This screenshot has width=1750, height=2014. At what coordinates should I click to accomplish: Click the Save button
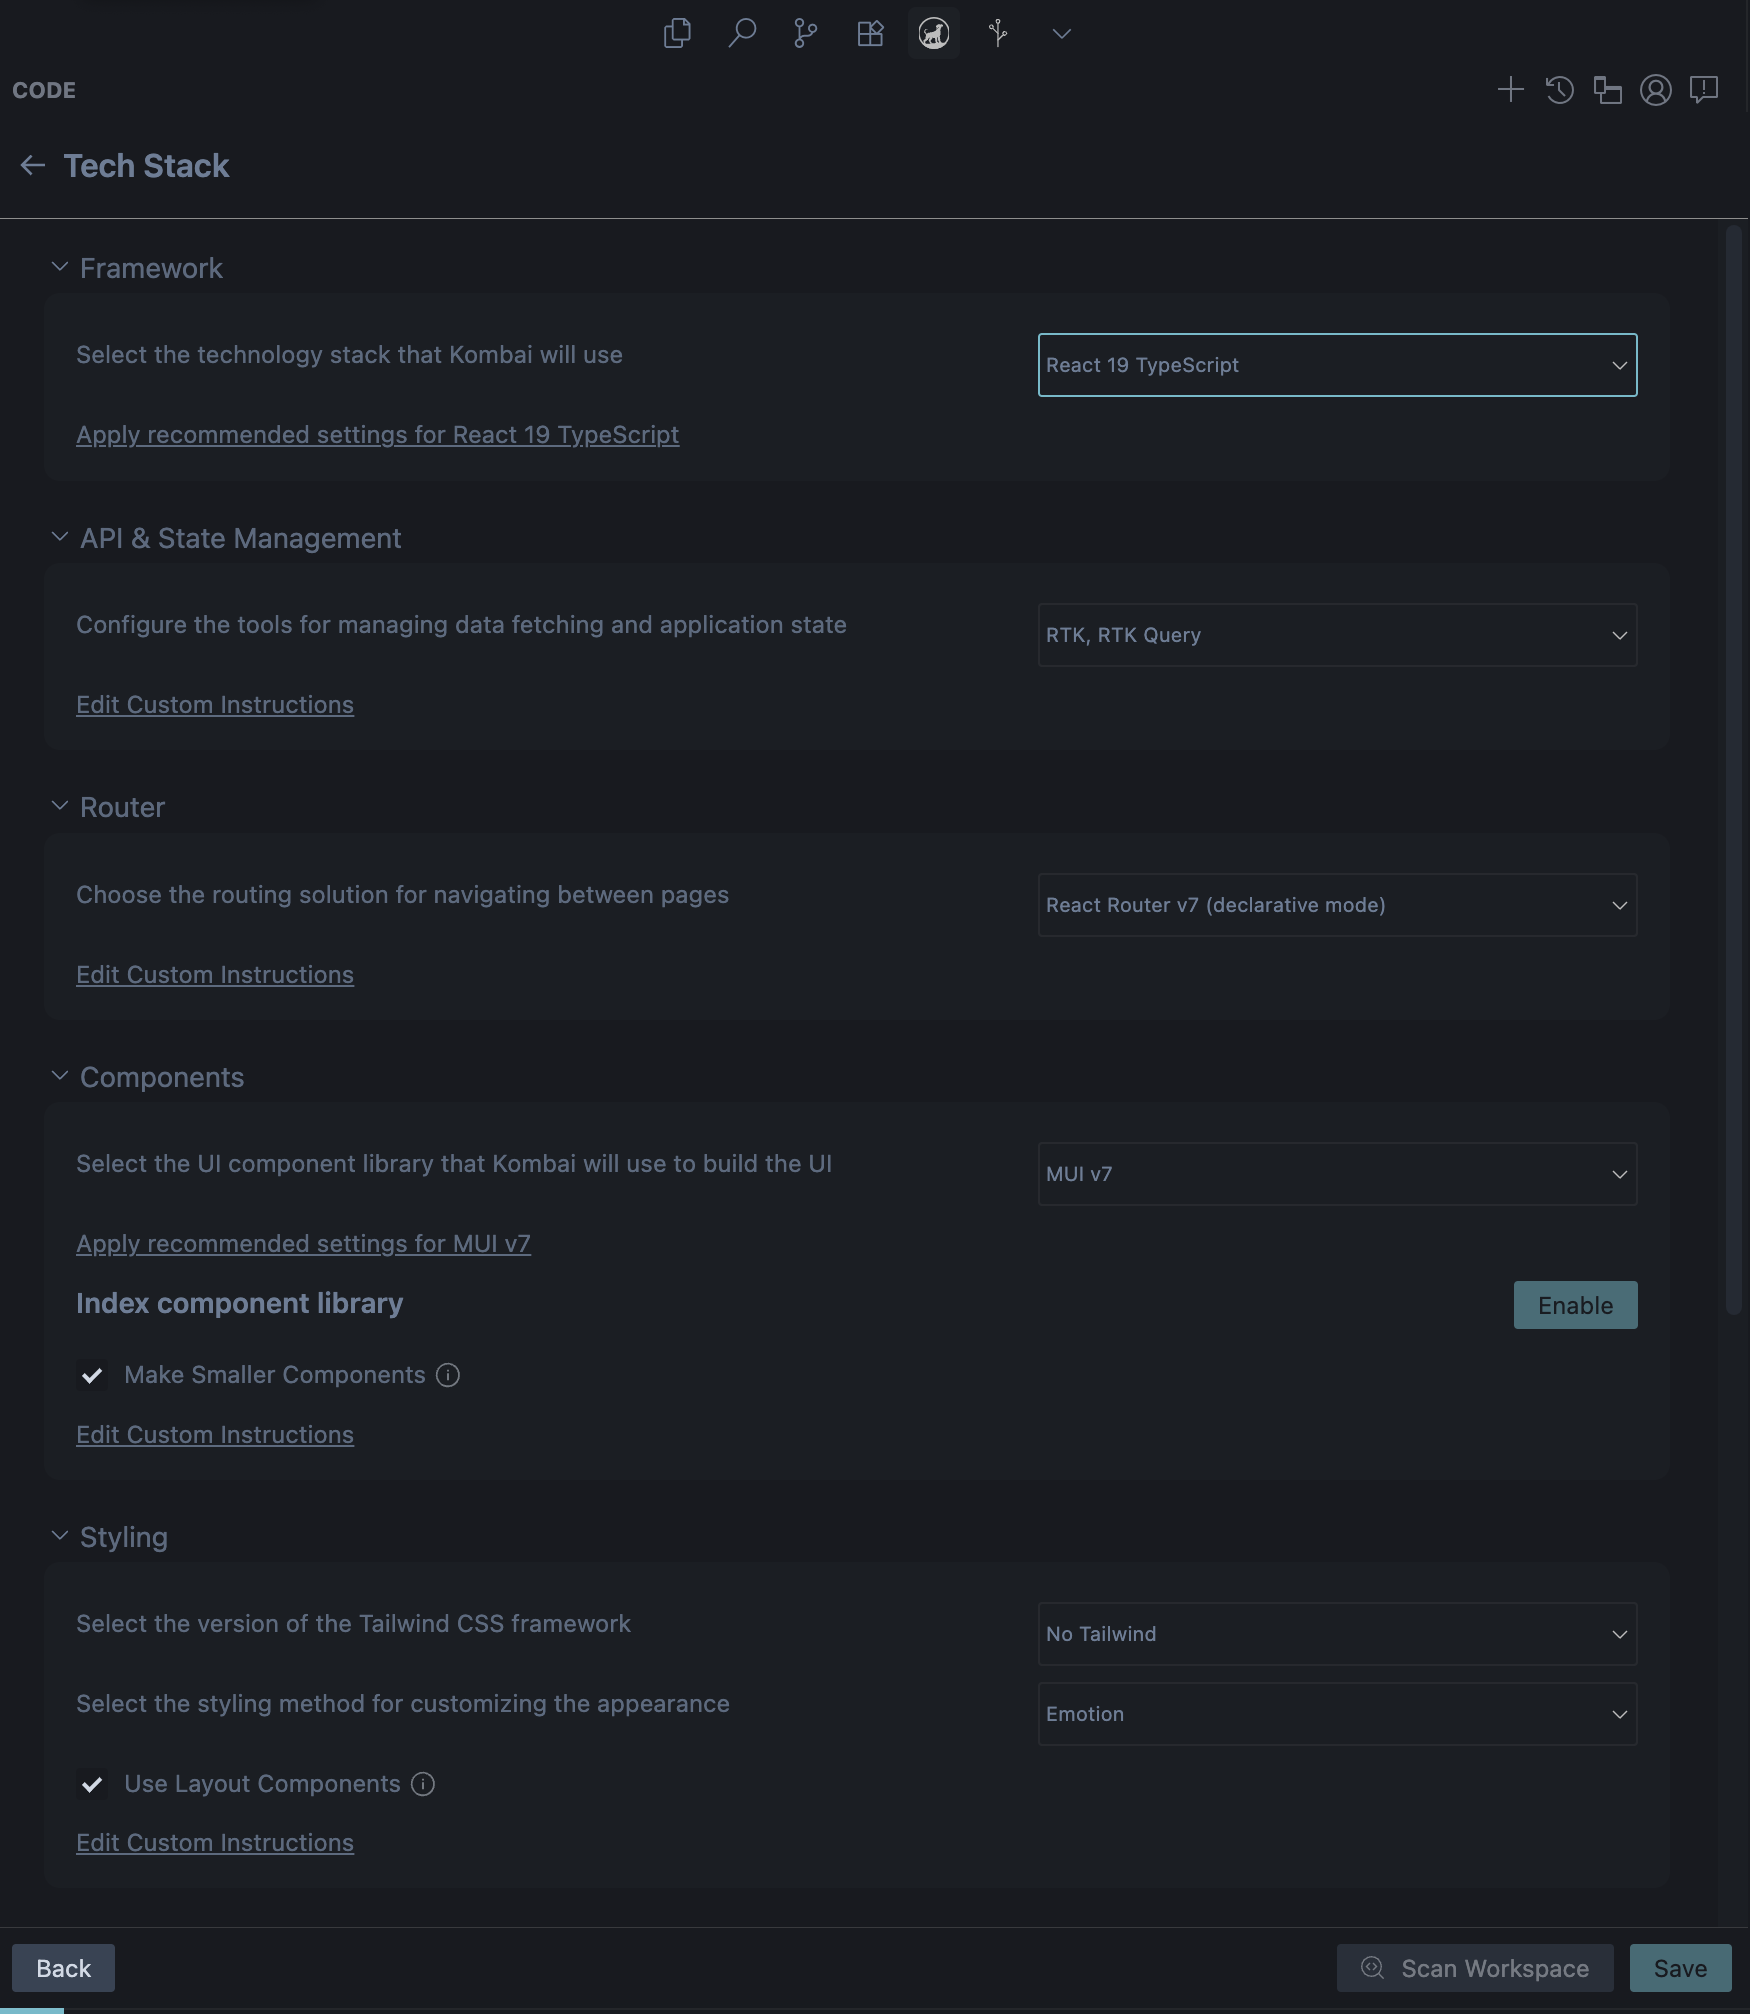point(1680,1968)
